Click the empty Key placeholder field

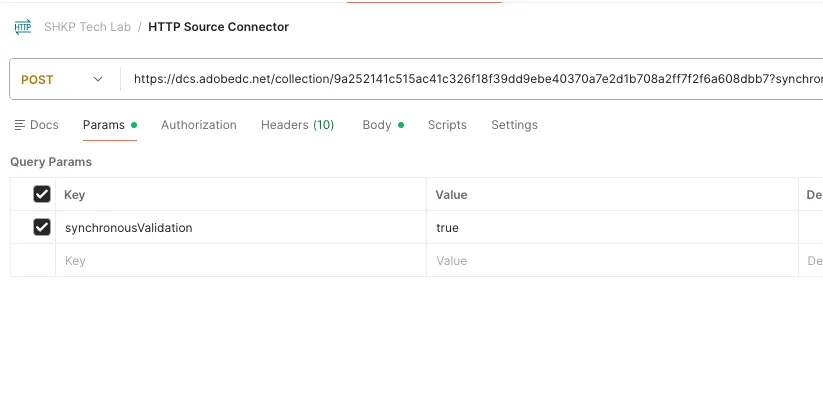(241, 260)
